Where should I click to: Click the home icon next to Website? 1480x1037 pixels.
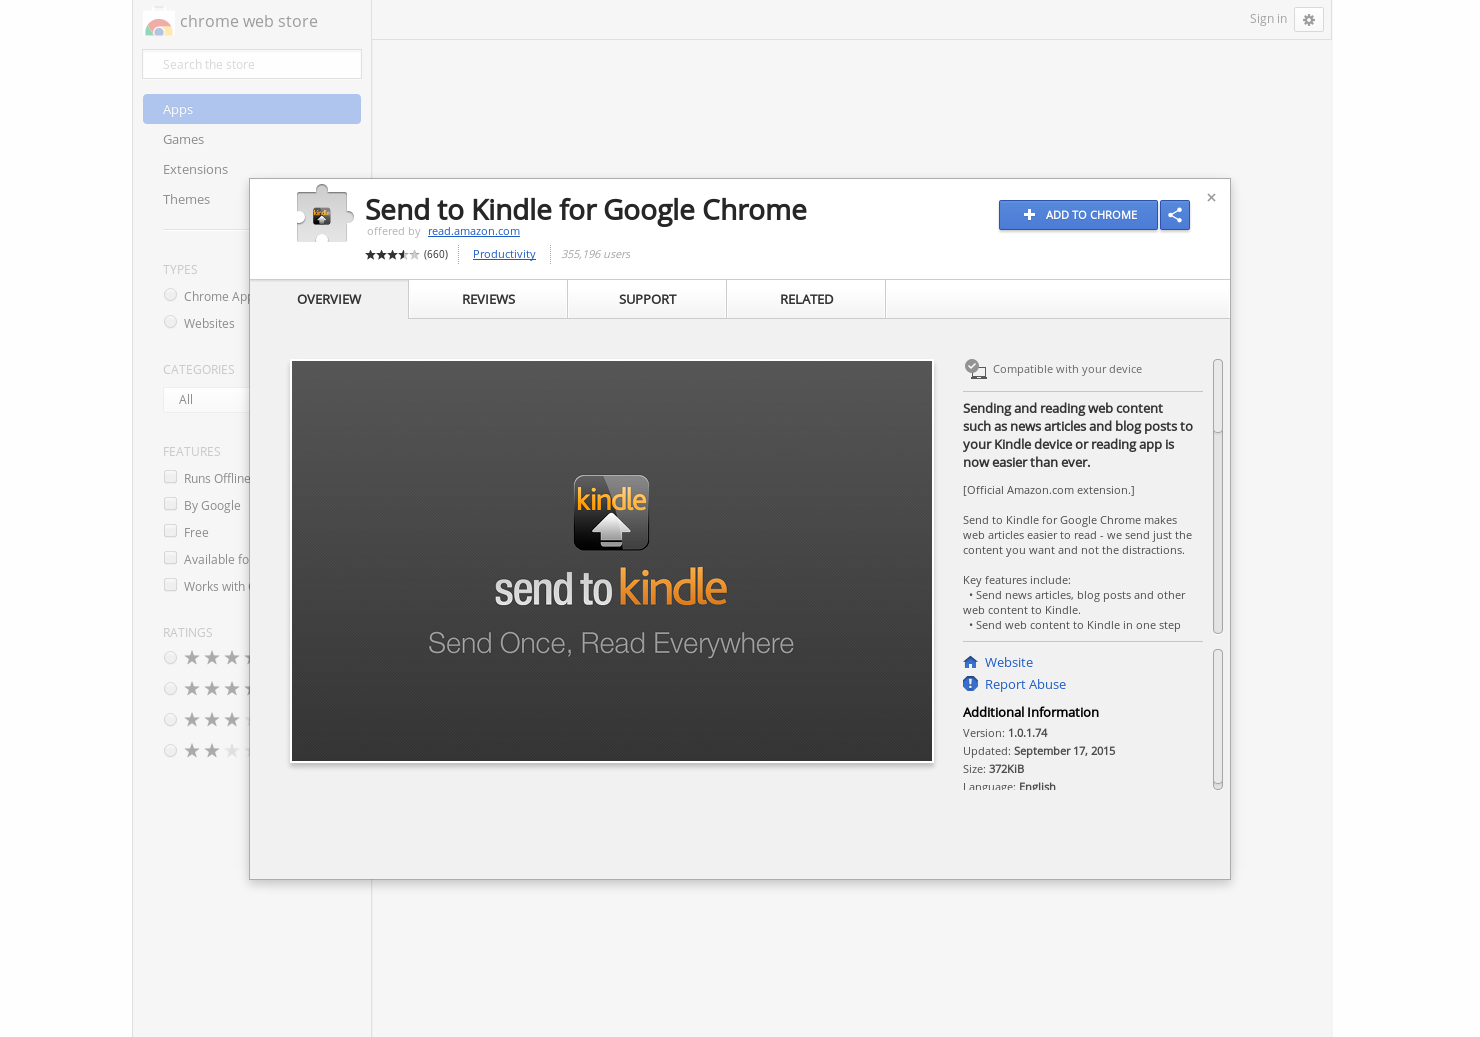[x=970, y=662]
